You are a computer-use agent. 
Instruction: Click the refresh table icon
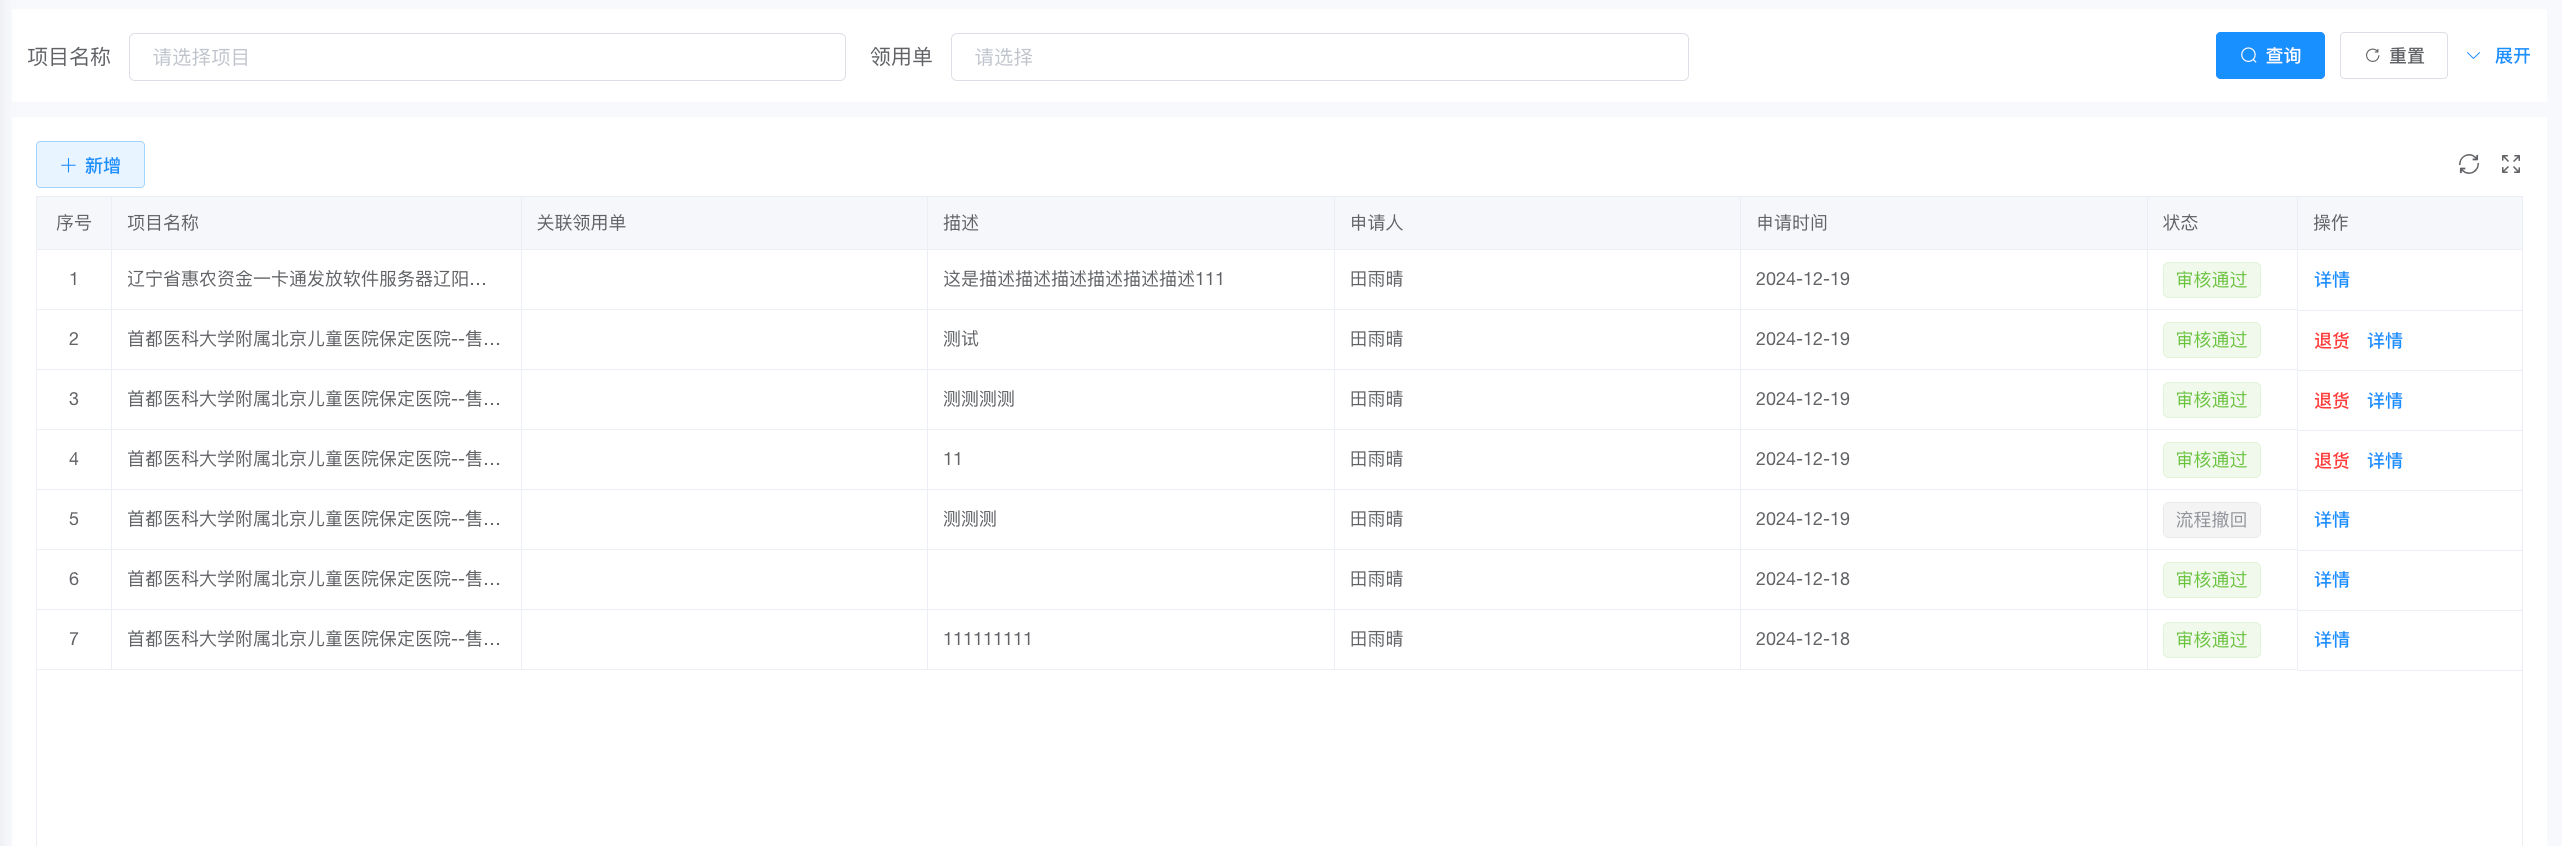pyautogui.click(x=2468, y=164)
